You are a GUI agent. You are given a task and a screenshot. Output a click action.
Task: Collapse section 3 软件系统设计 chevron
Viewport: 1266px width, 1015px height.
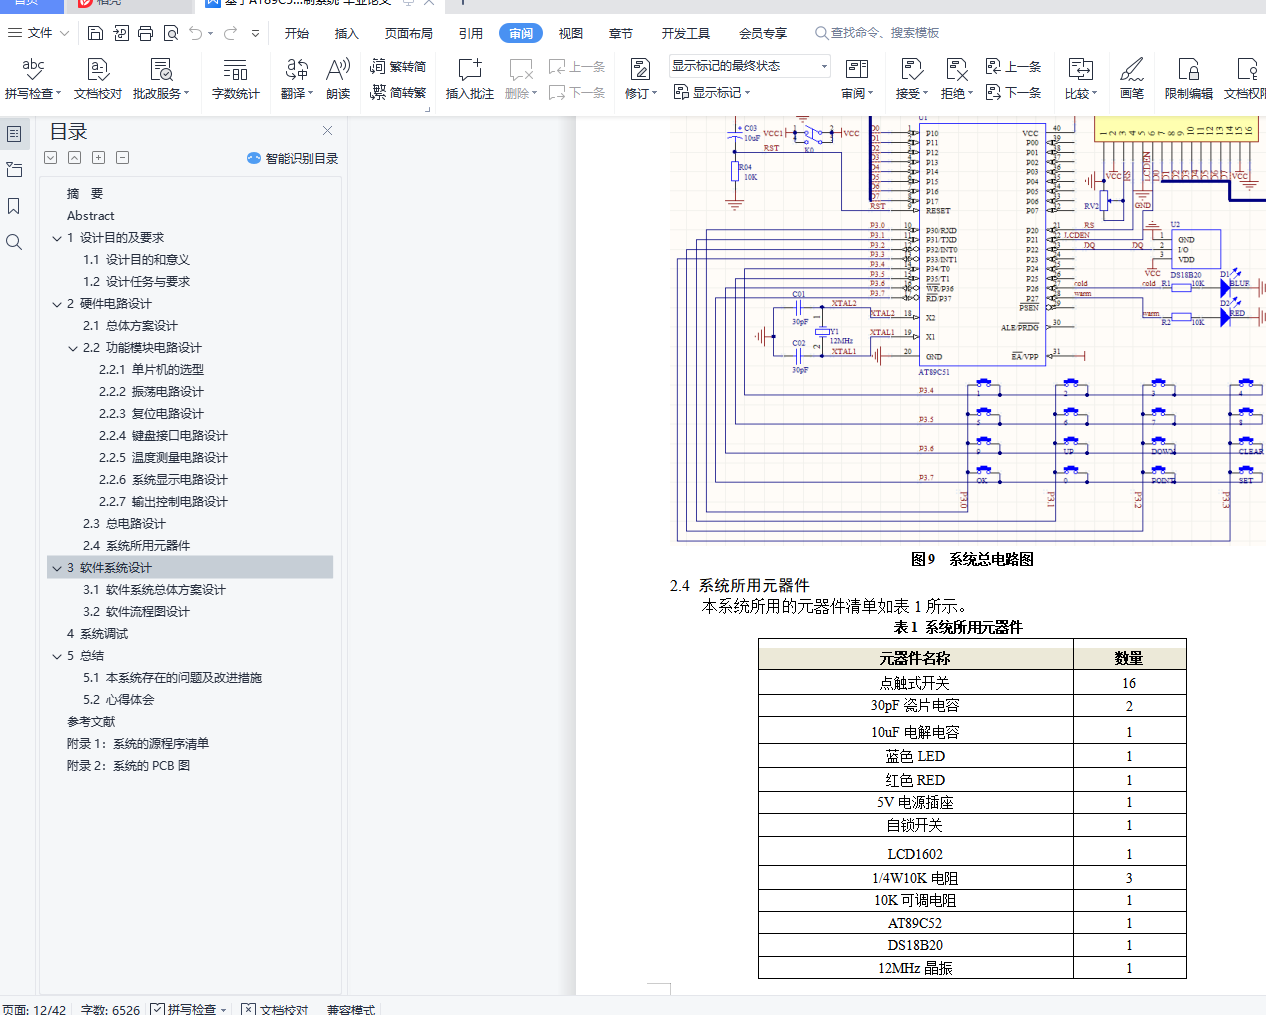click(x=57, y=568)
